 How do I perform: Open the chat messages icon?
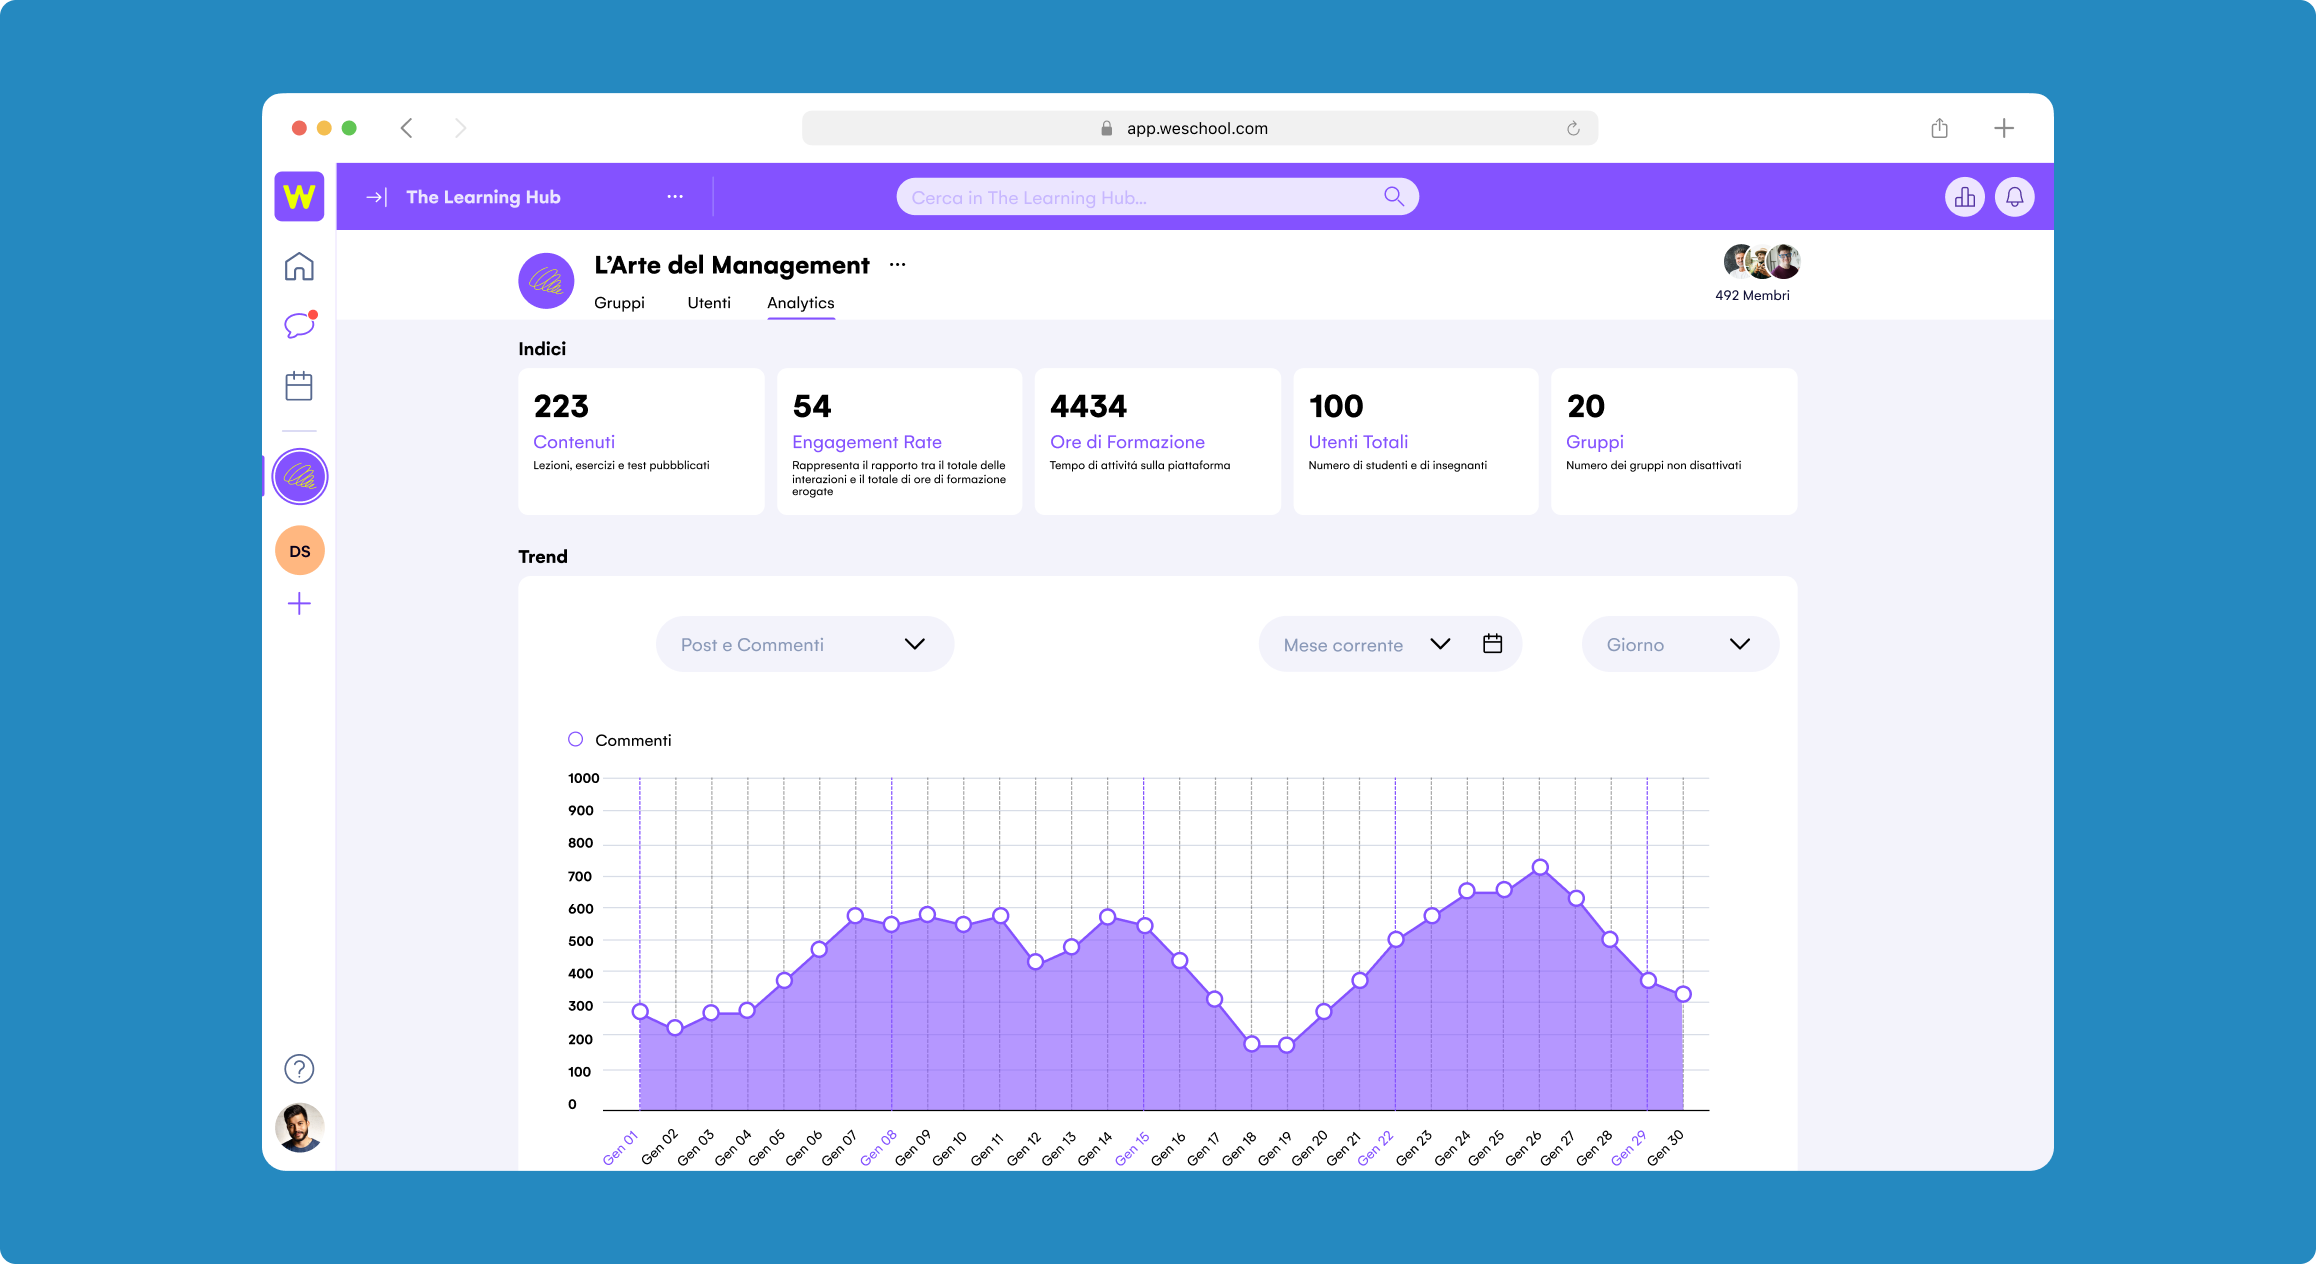click(x=299, y=325)
